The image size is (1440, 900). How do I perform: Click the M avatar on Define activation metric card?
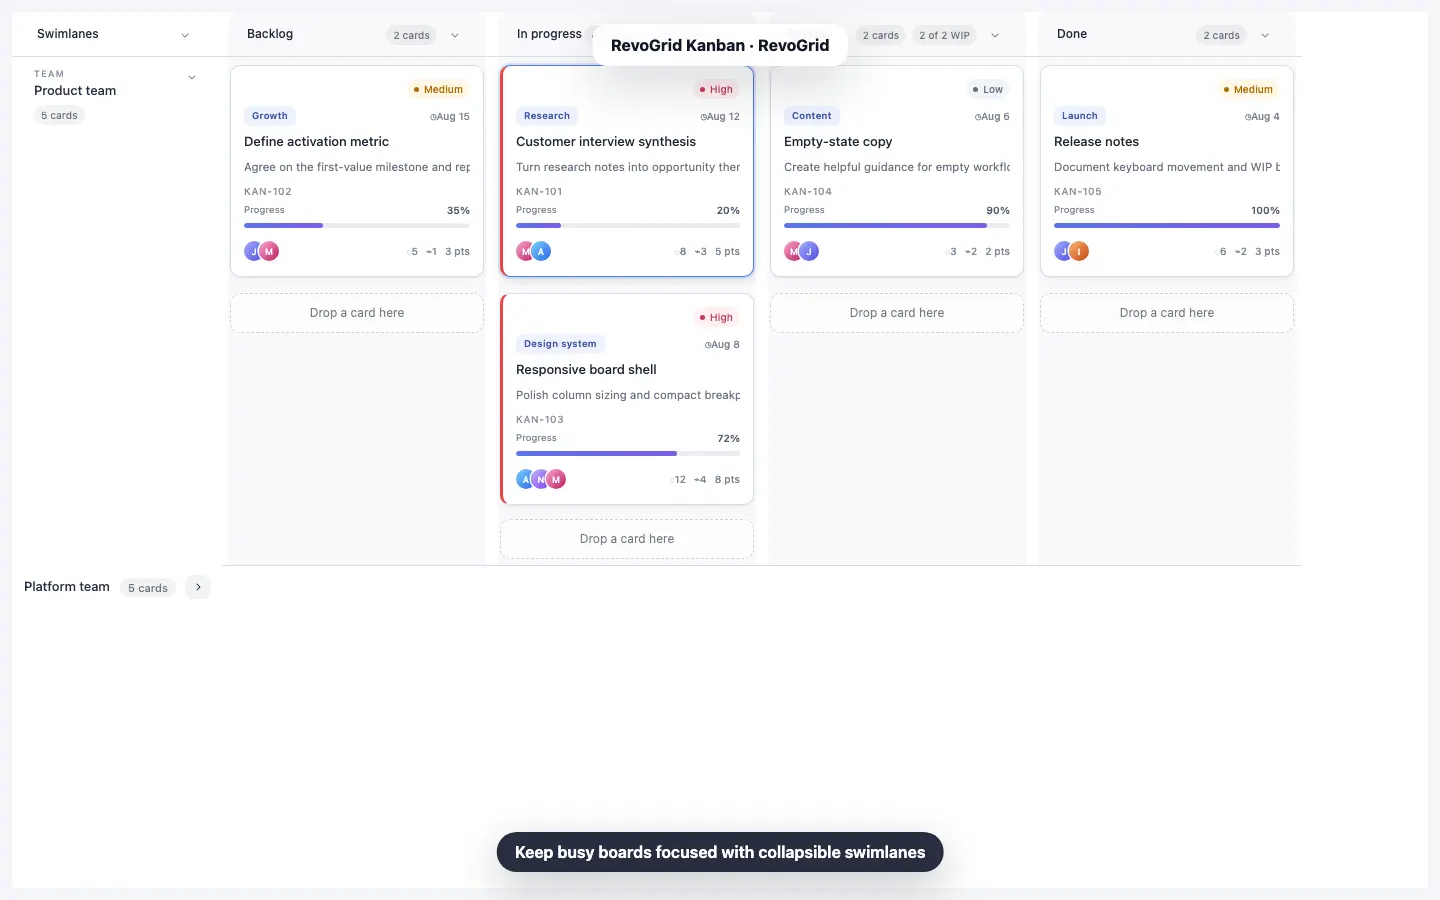[269, 252]
